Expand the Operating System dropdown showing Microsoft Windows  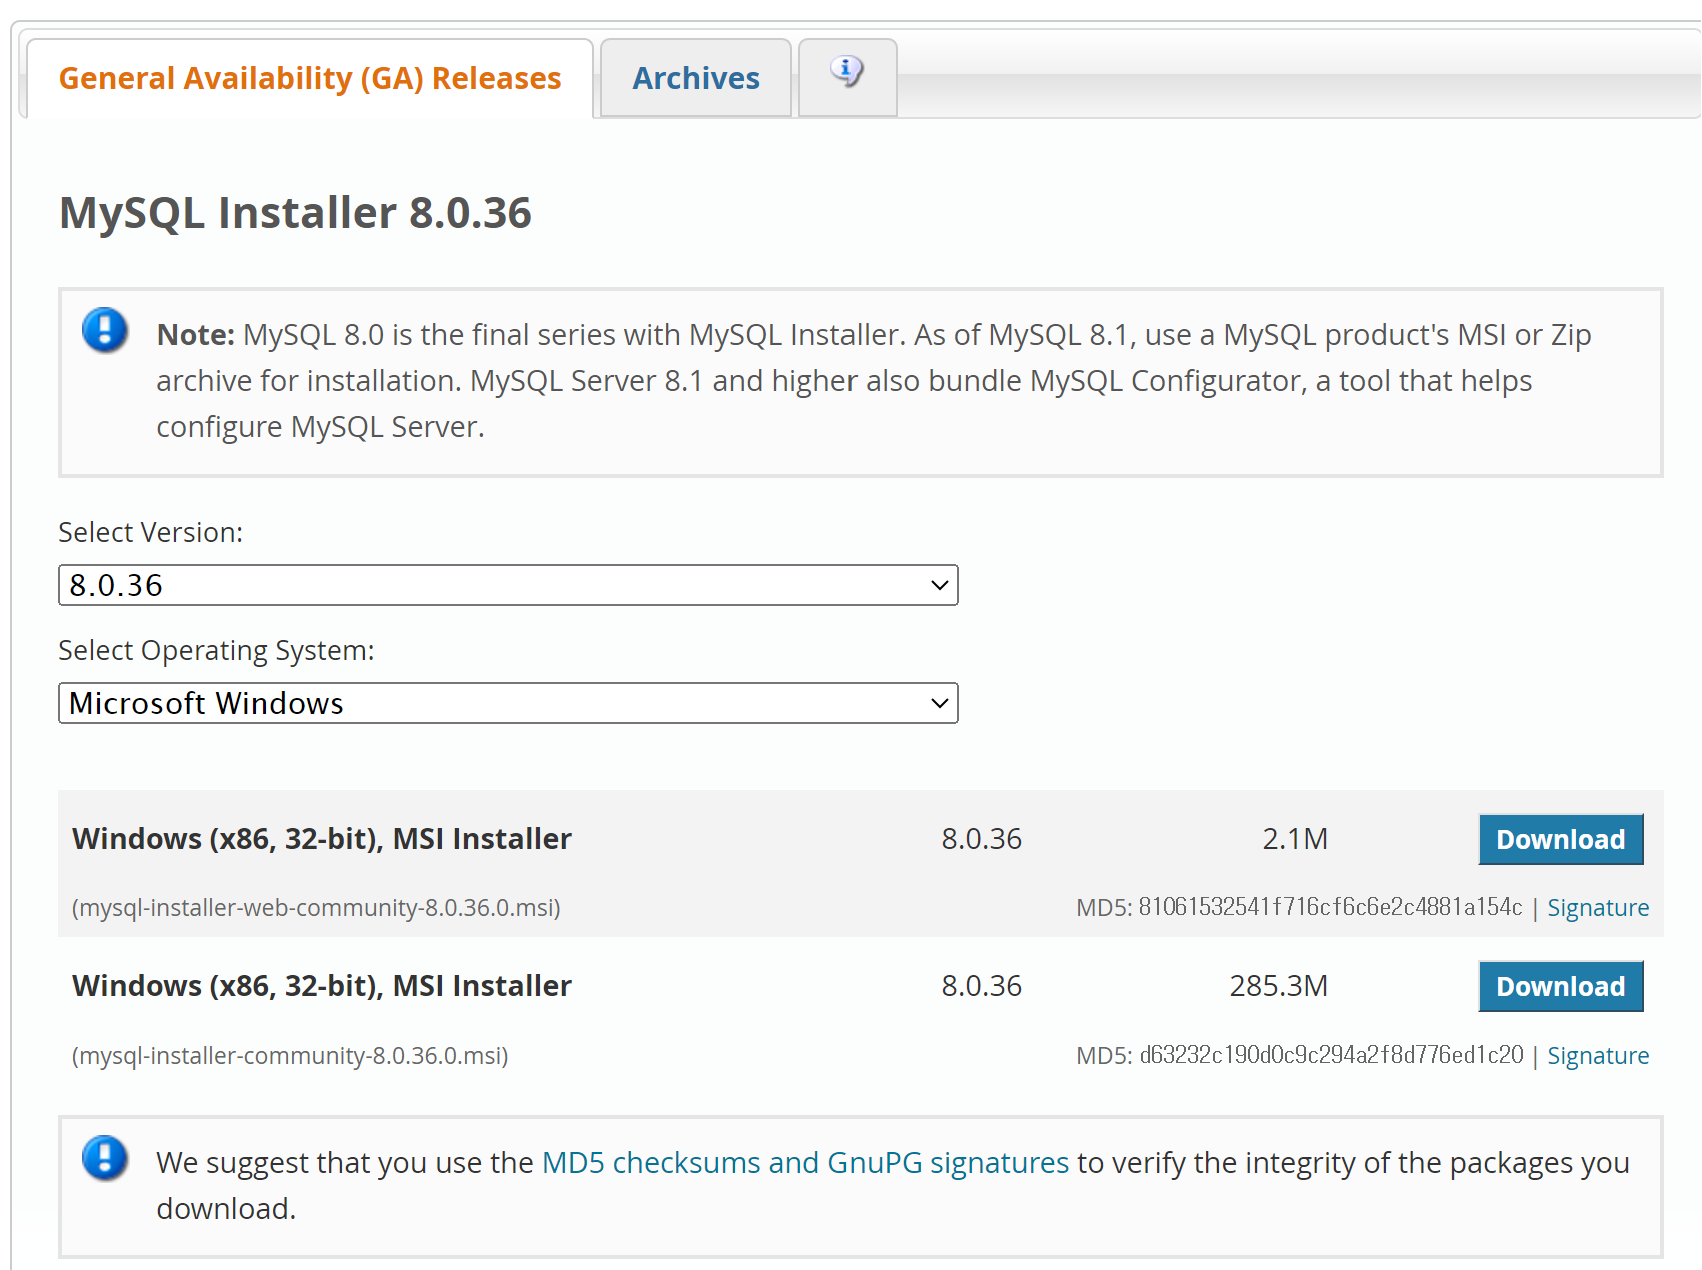(x=508, y=703)
